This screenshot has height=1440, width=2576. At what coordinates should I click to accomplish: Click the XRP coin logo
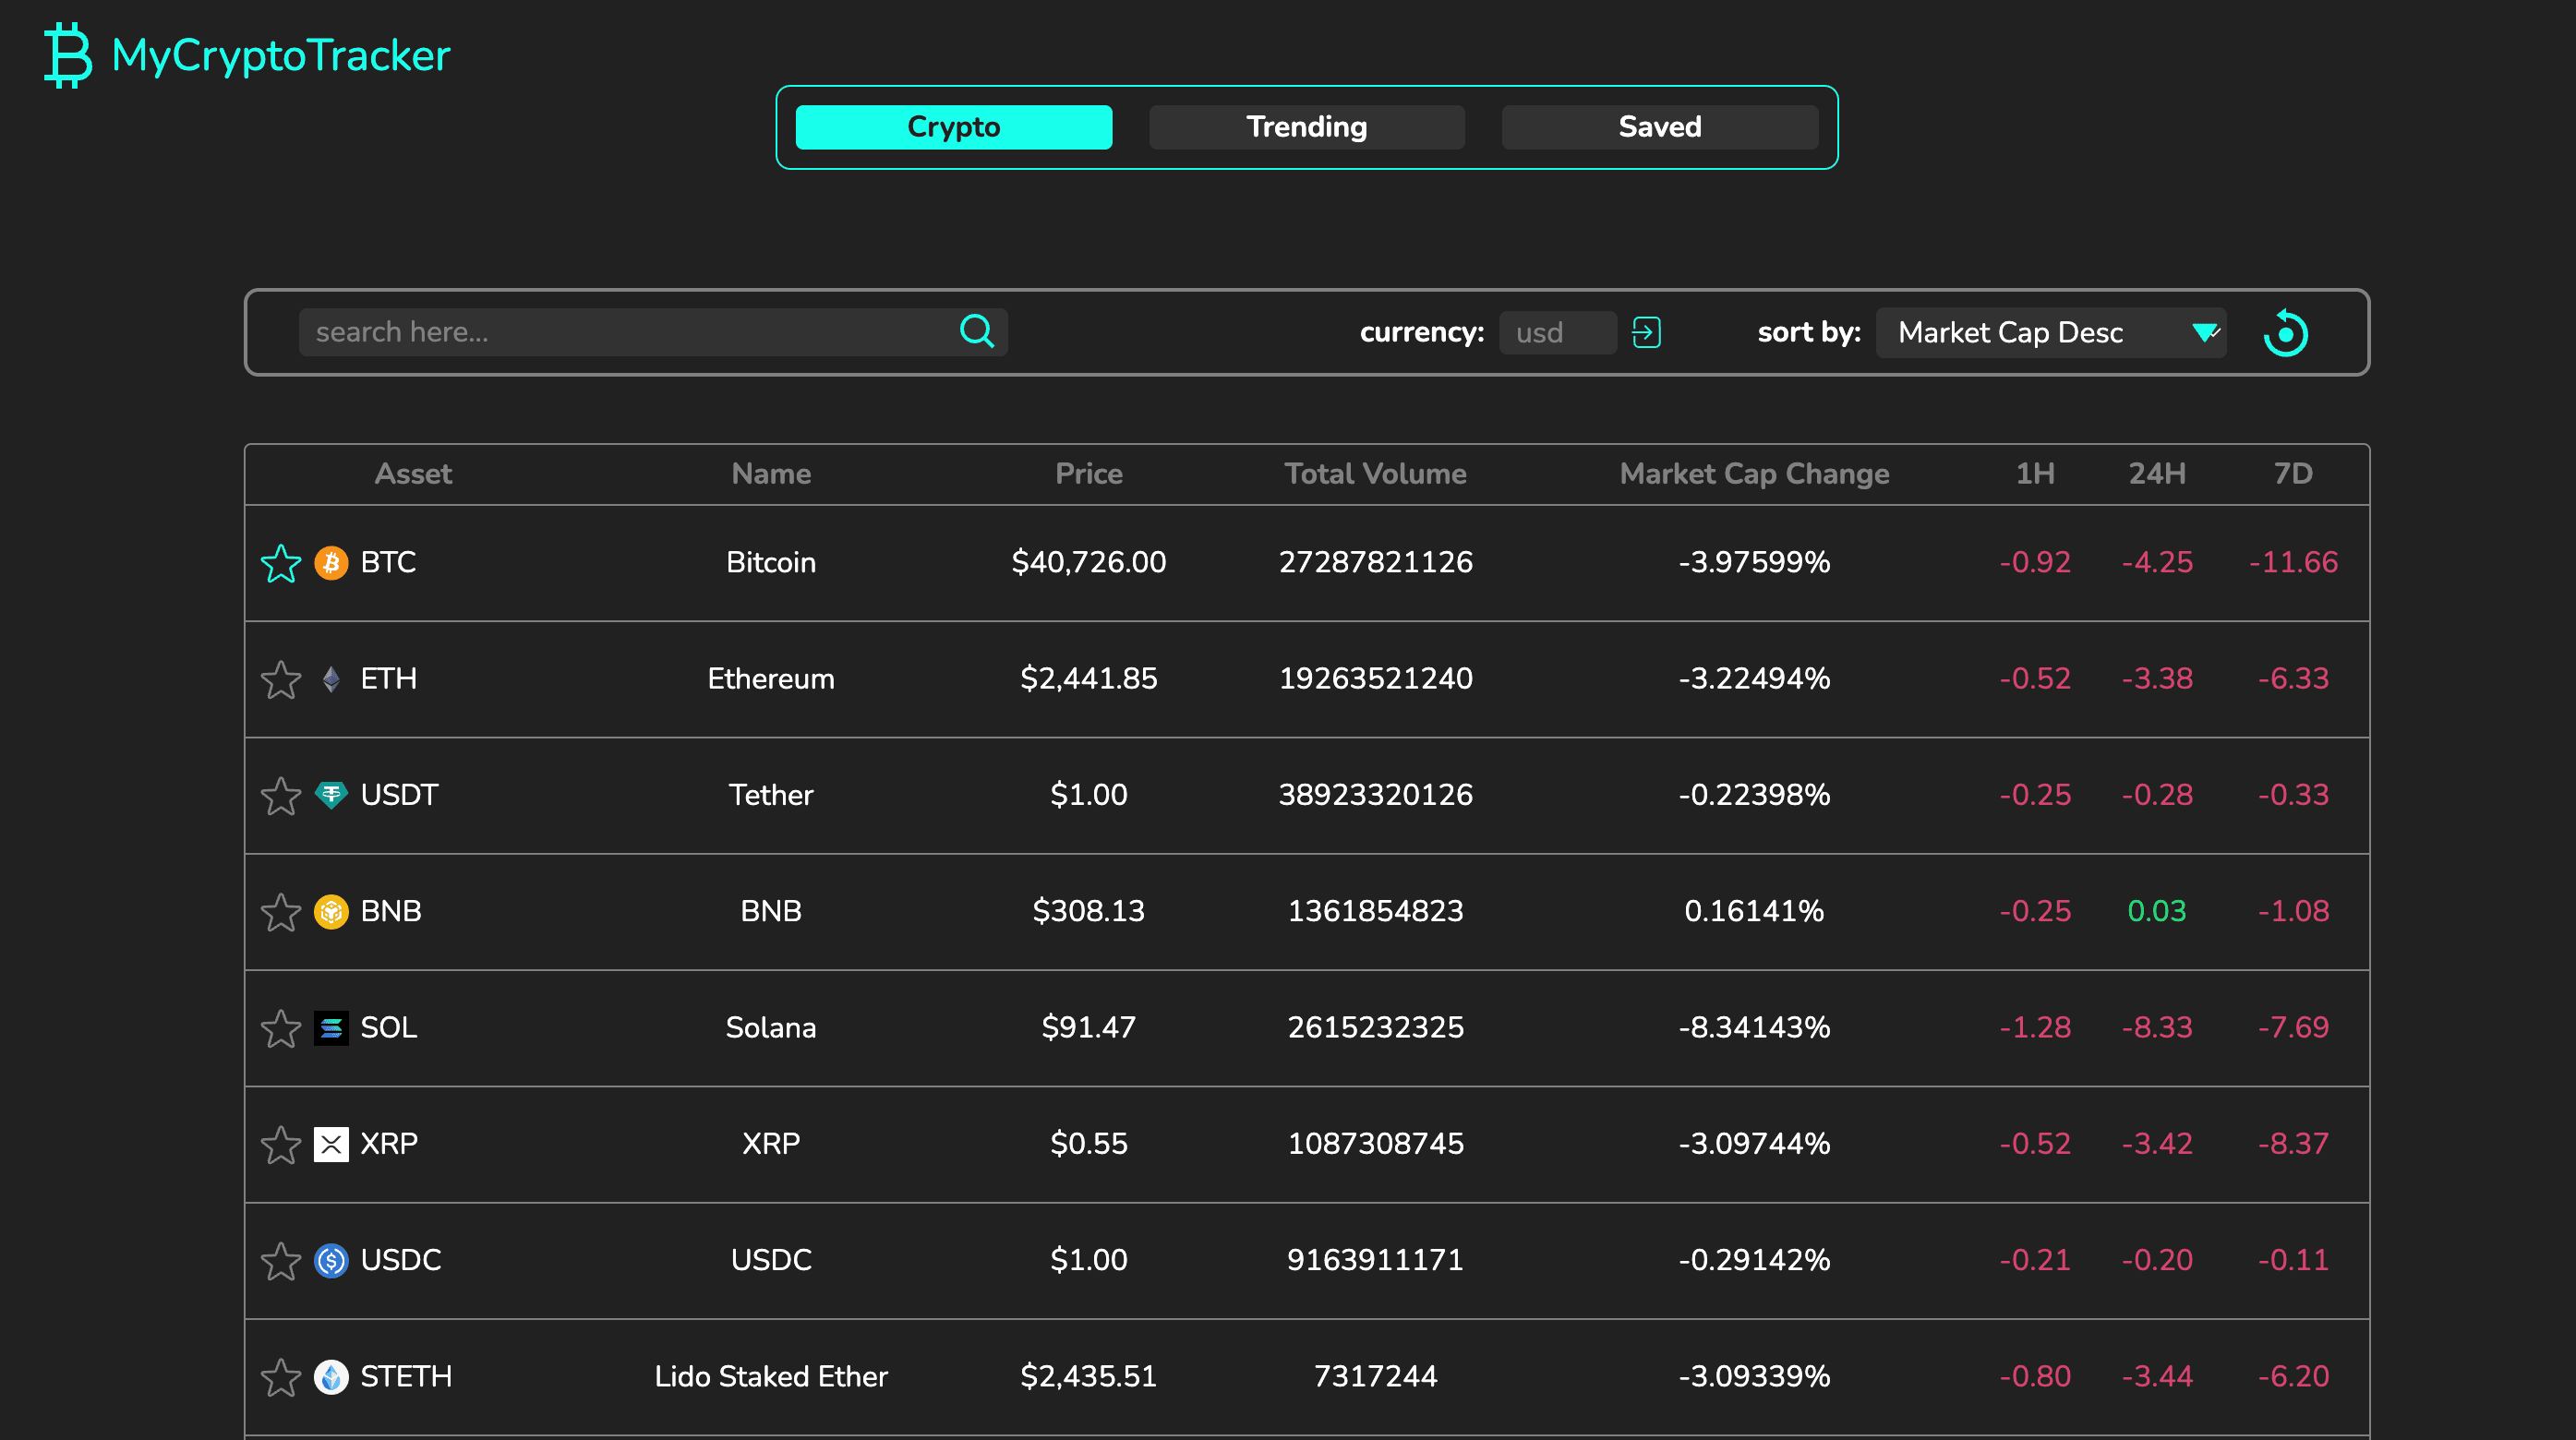(x=331, y=1144)
